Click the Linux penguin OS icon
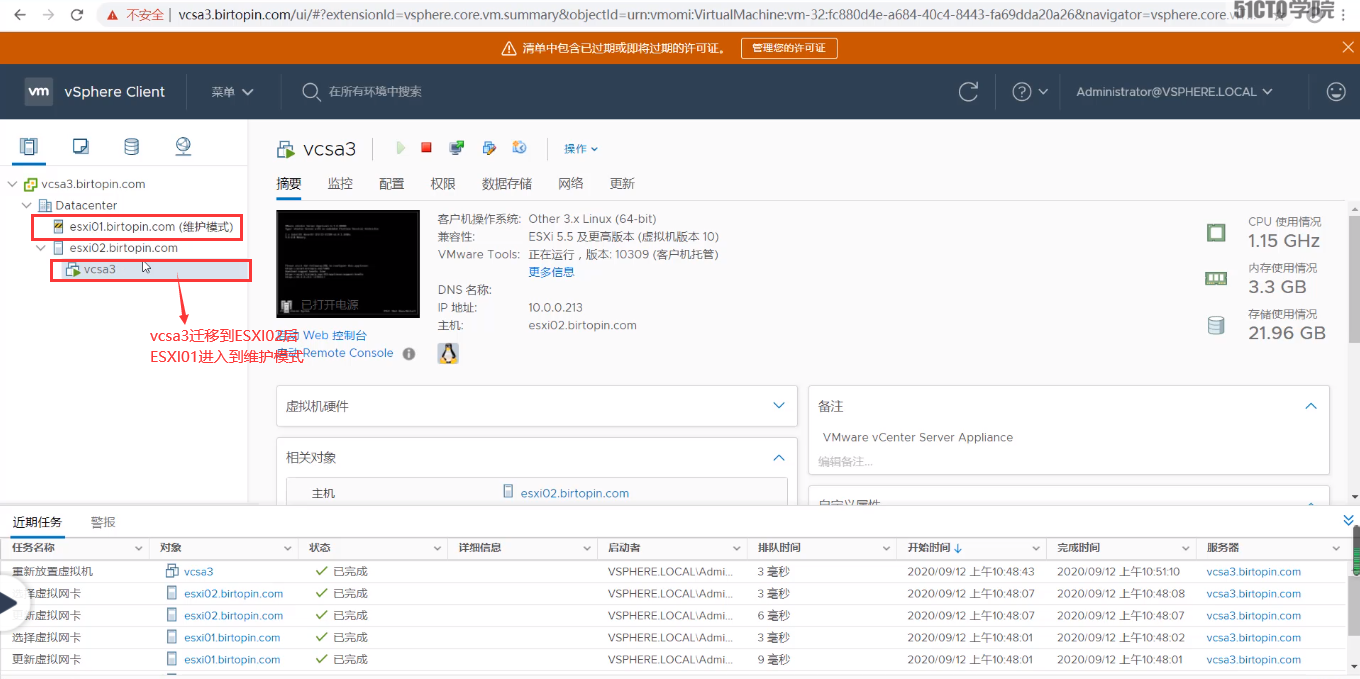Viewport: 1360px width, 679px height. pos(448,353)
